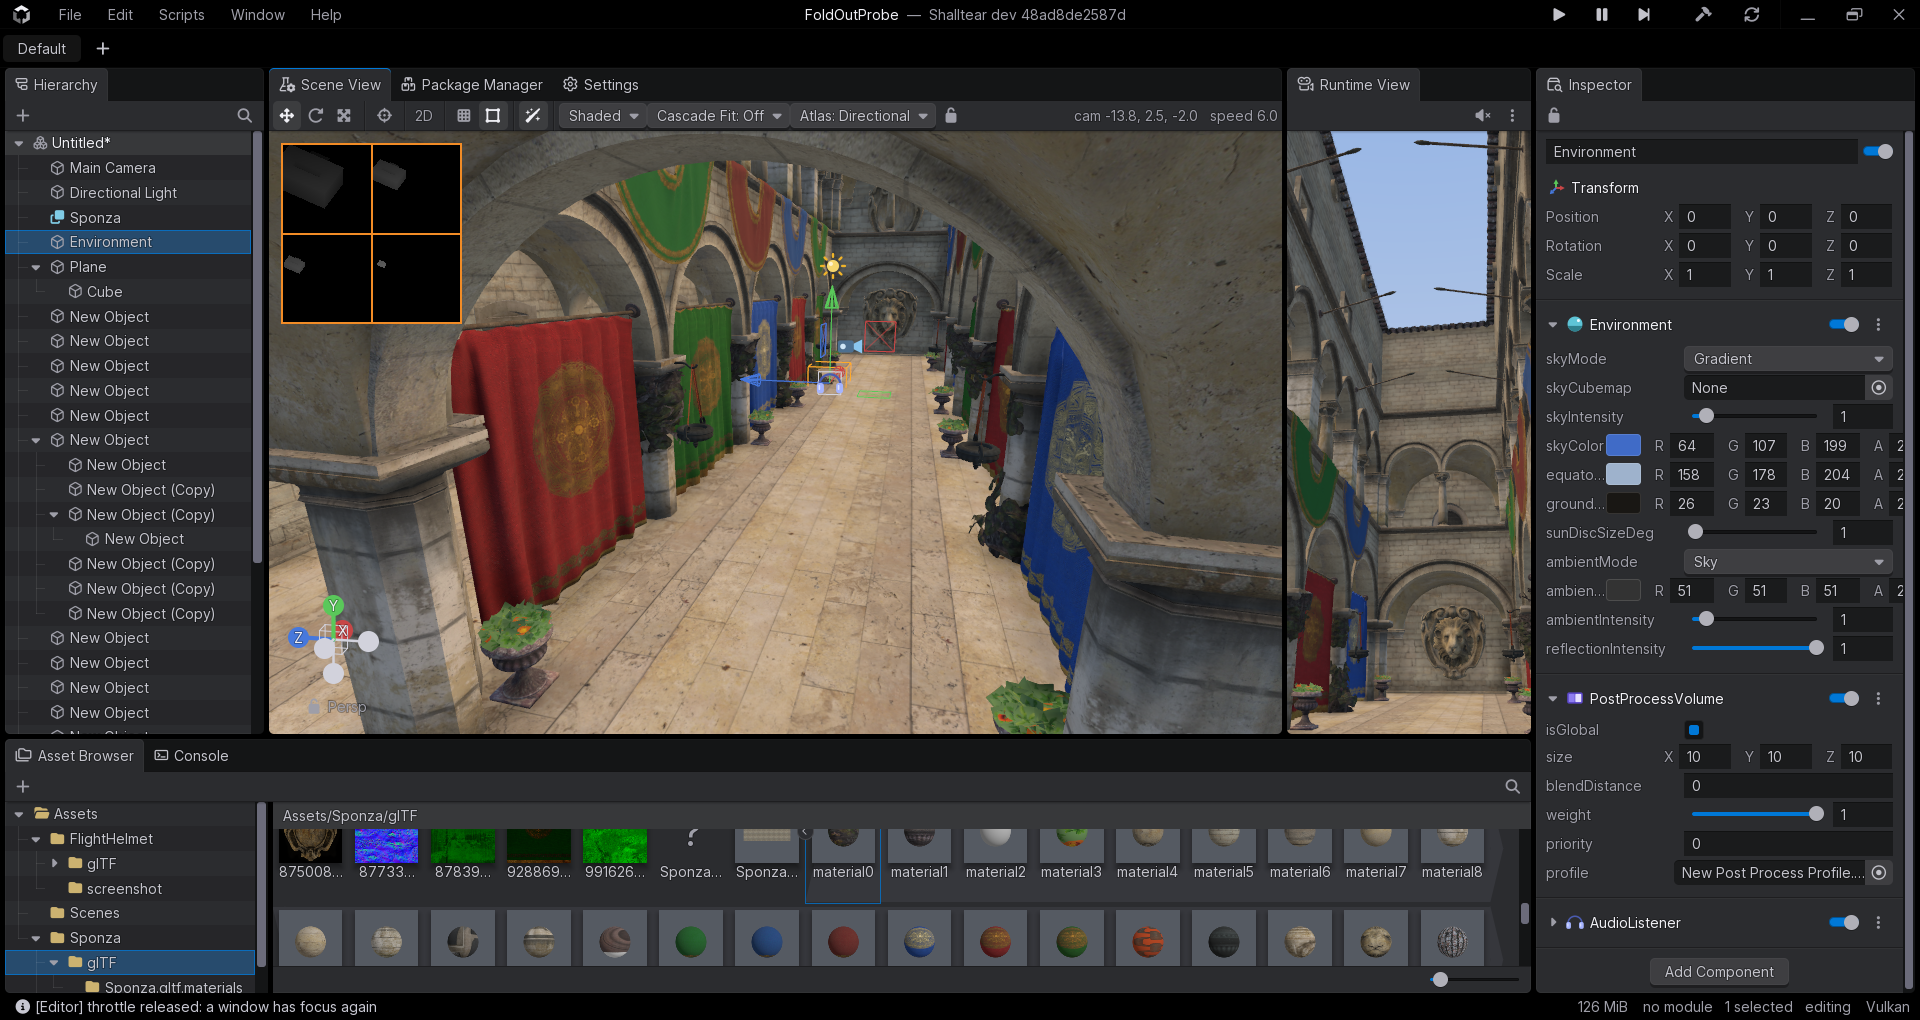Image resolution: width=1920 pixels, height=1020 pixels.
Task: Toggle the PostProcessVolume component switch
Action: [x=1844, y=699]
